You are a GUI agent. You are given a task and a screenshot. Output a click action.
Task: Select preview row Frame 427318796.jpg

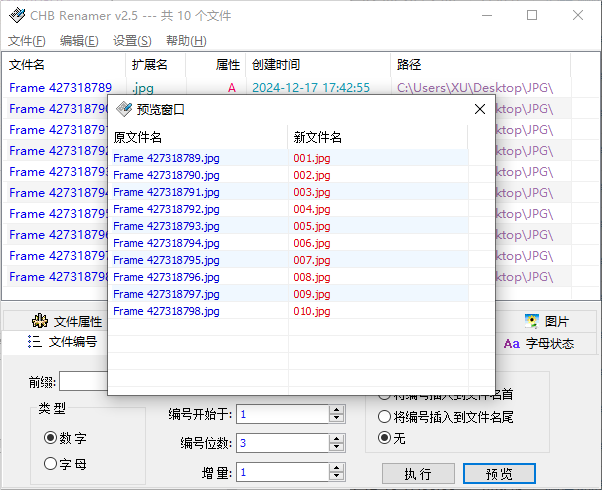tap(166, 277)
